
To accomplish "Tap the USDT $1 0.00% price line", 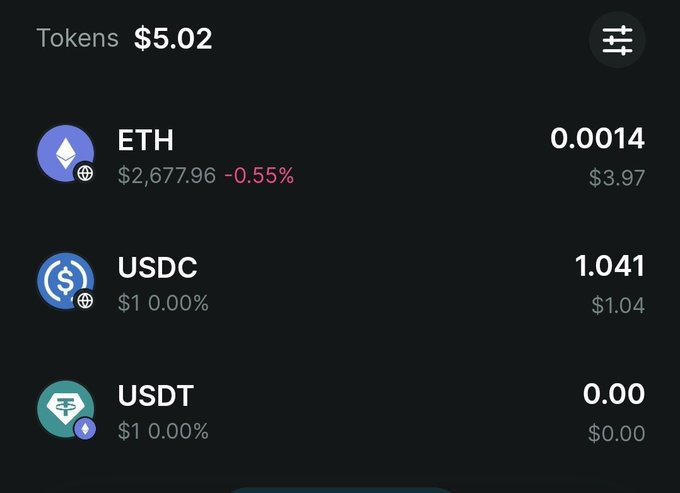I will point(163,431).
